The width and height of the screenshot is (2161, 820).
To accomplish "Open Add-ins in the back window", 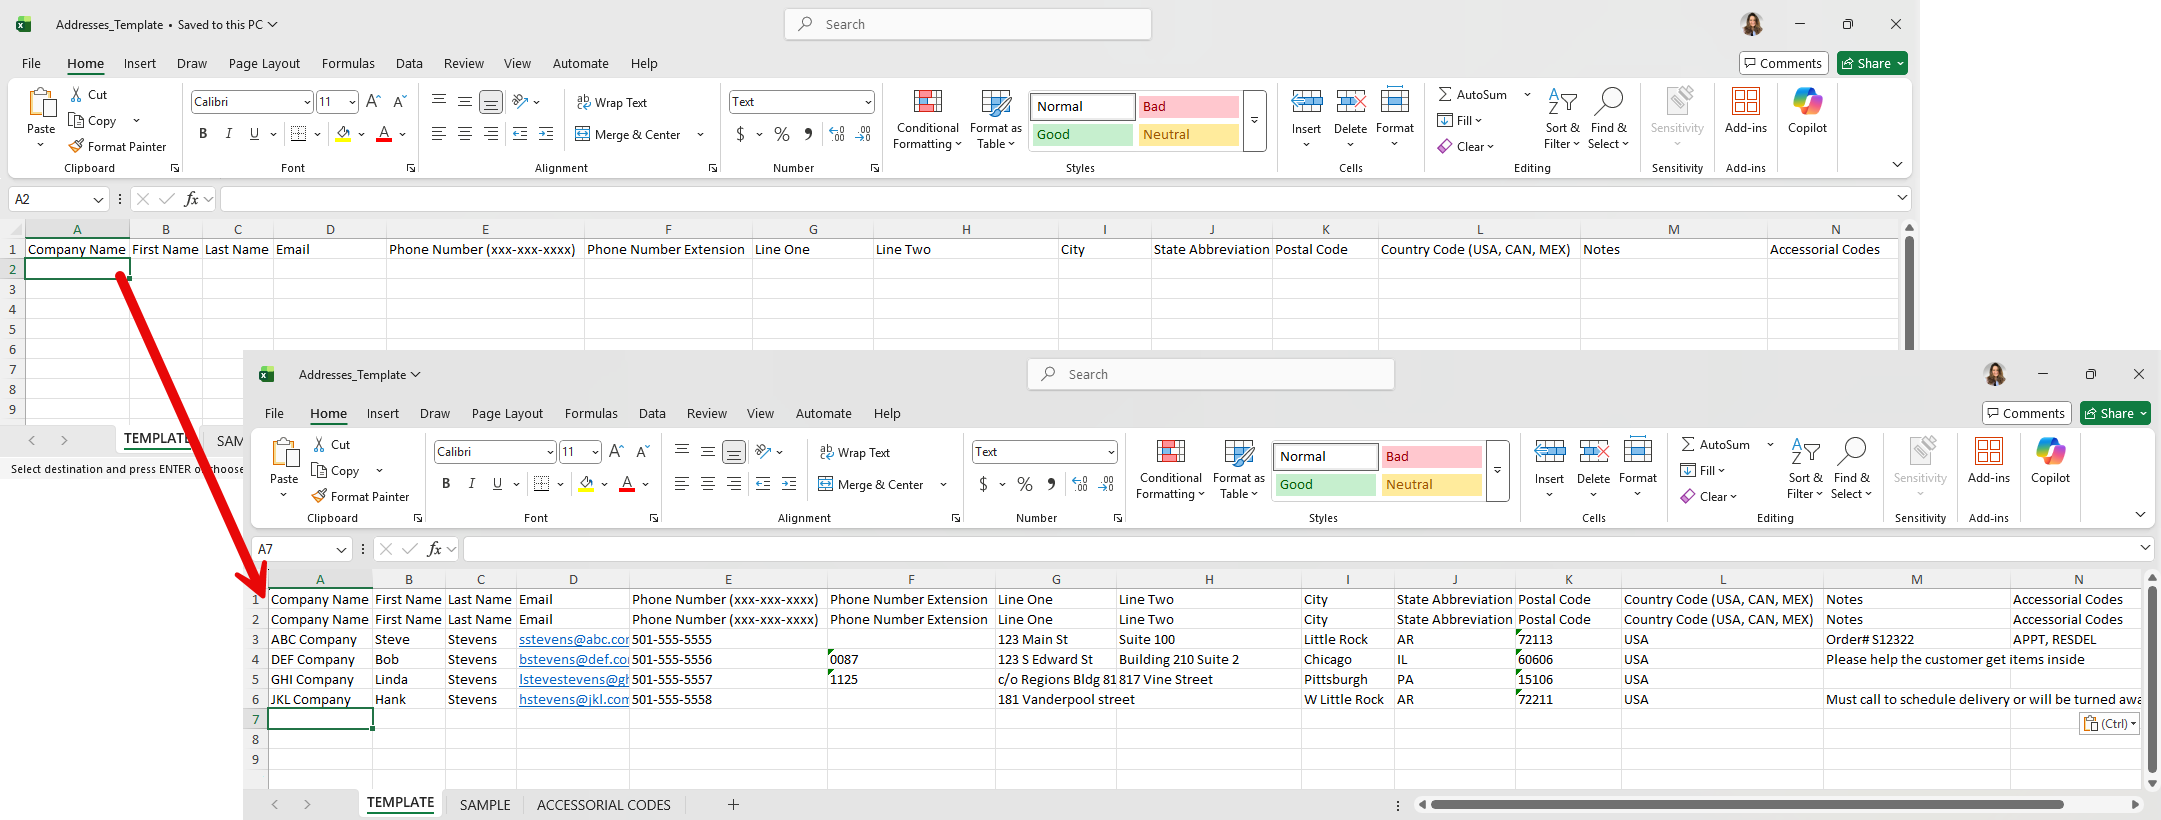I will [1745, 111].
